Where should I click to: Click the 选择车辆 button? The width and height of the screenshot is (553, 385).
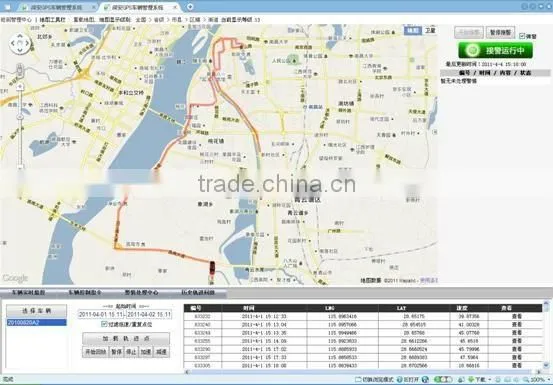click(x=37, y=311)
